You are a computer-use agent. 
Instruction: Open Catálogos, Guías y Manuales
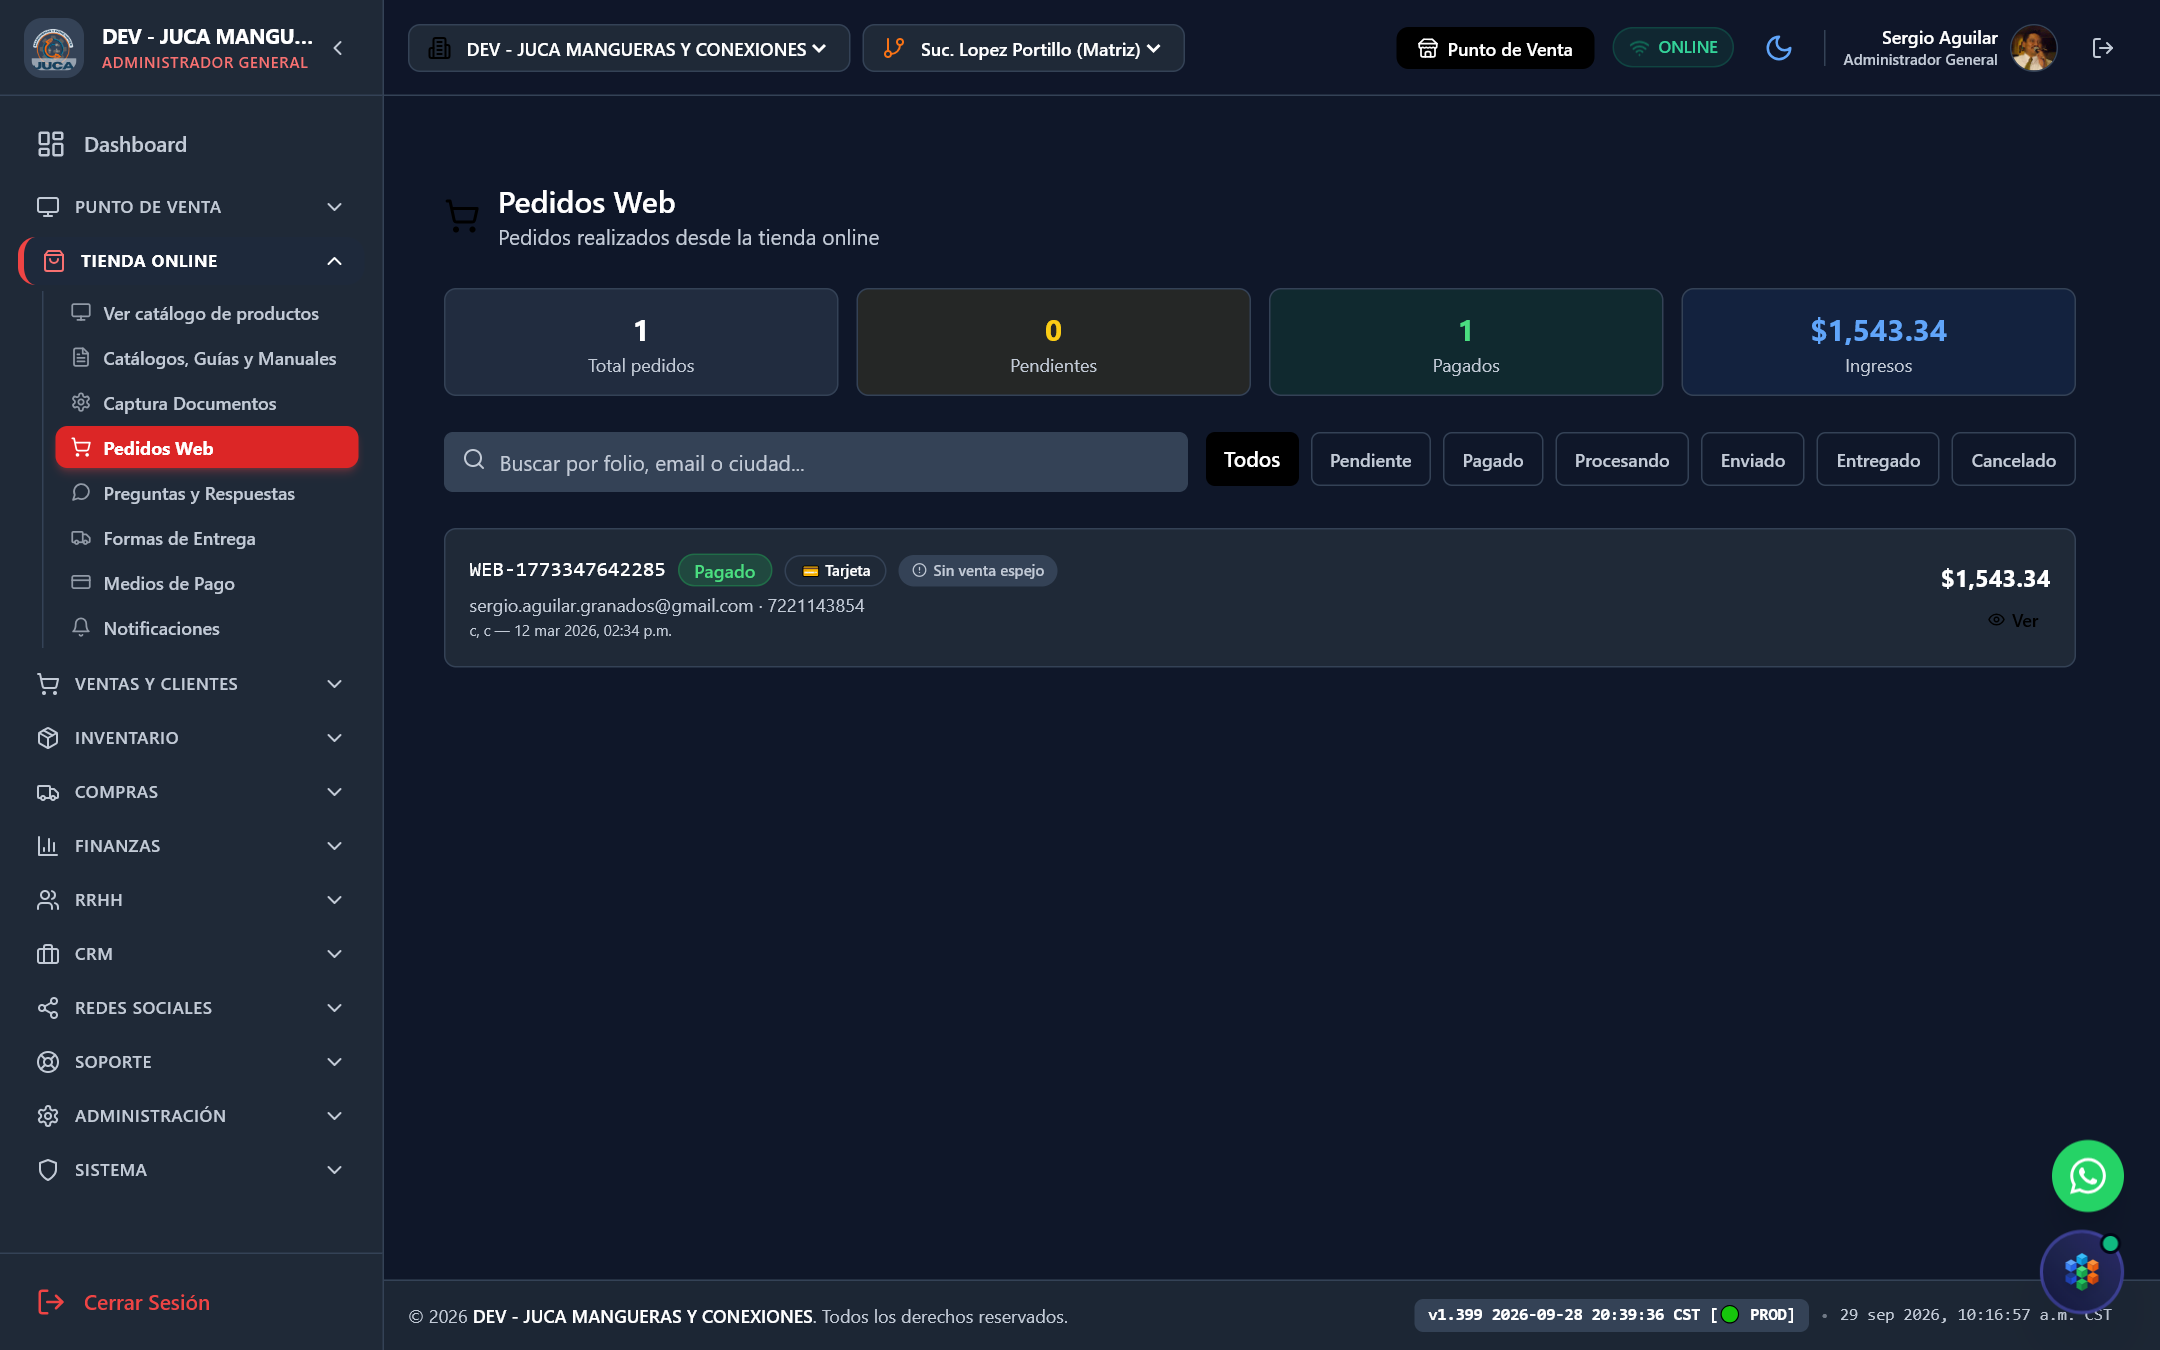pos(206,358)
